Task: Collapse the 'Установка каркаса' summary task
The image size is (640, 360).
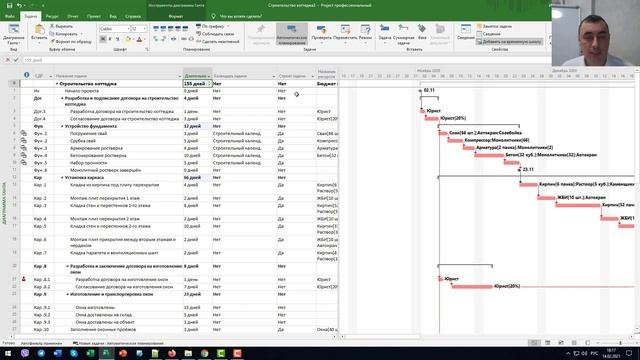Action: point(62,178)
